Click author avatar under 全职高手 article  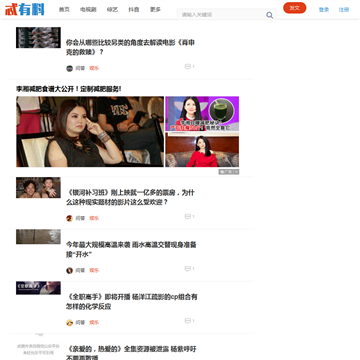(69, 323)
